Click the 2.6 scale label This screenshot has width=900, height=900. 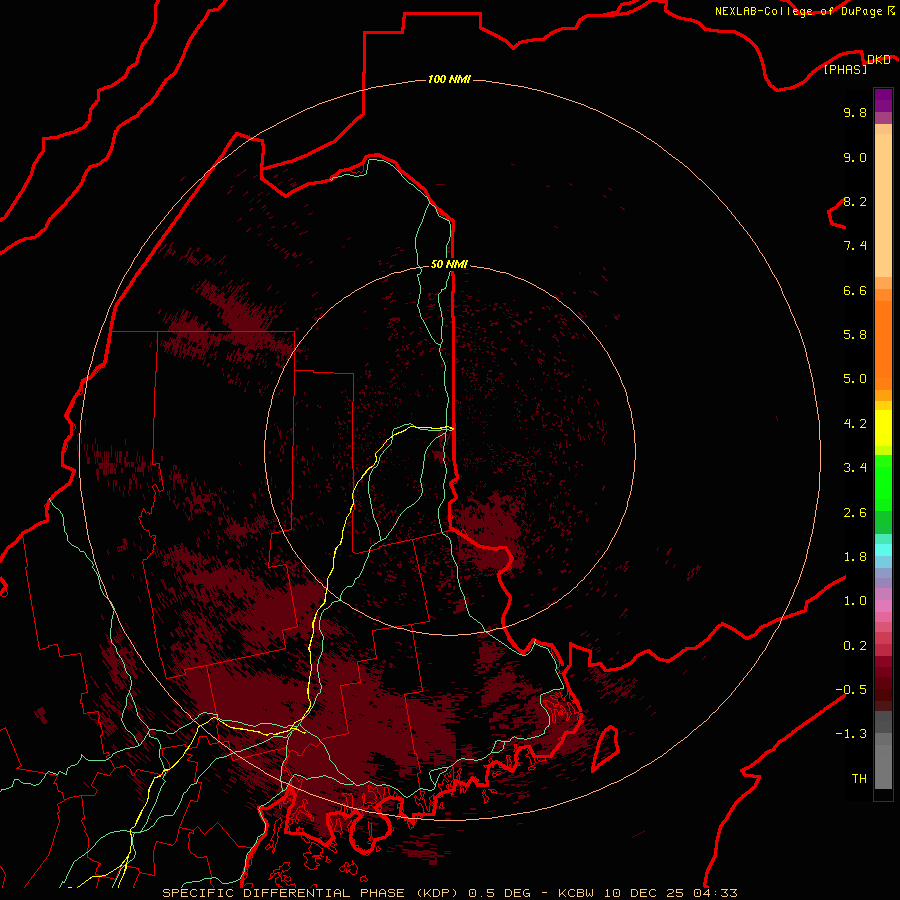[855, 513]
